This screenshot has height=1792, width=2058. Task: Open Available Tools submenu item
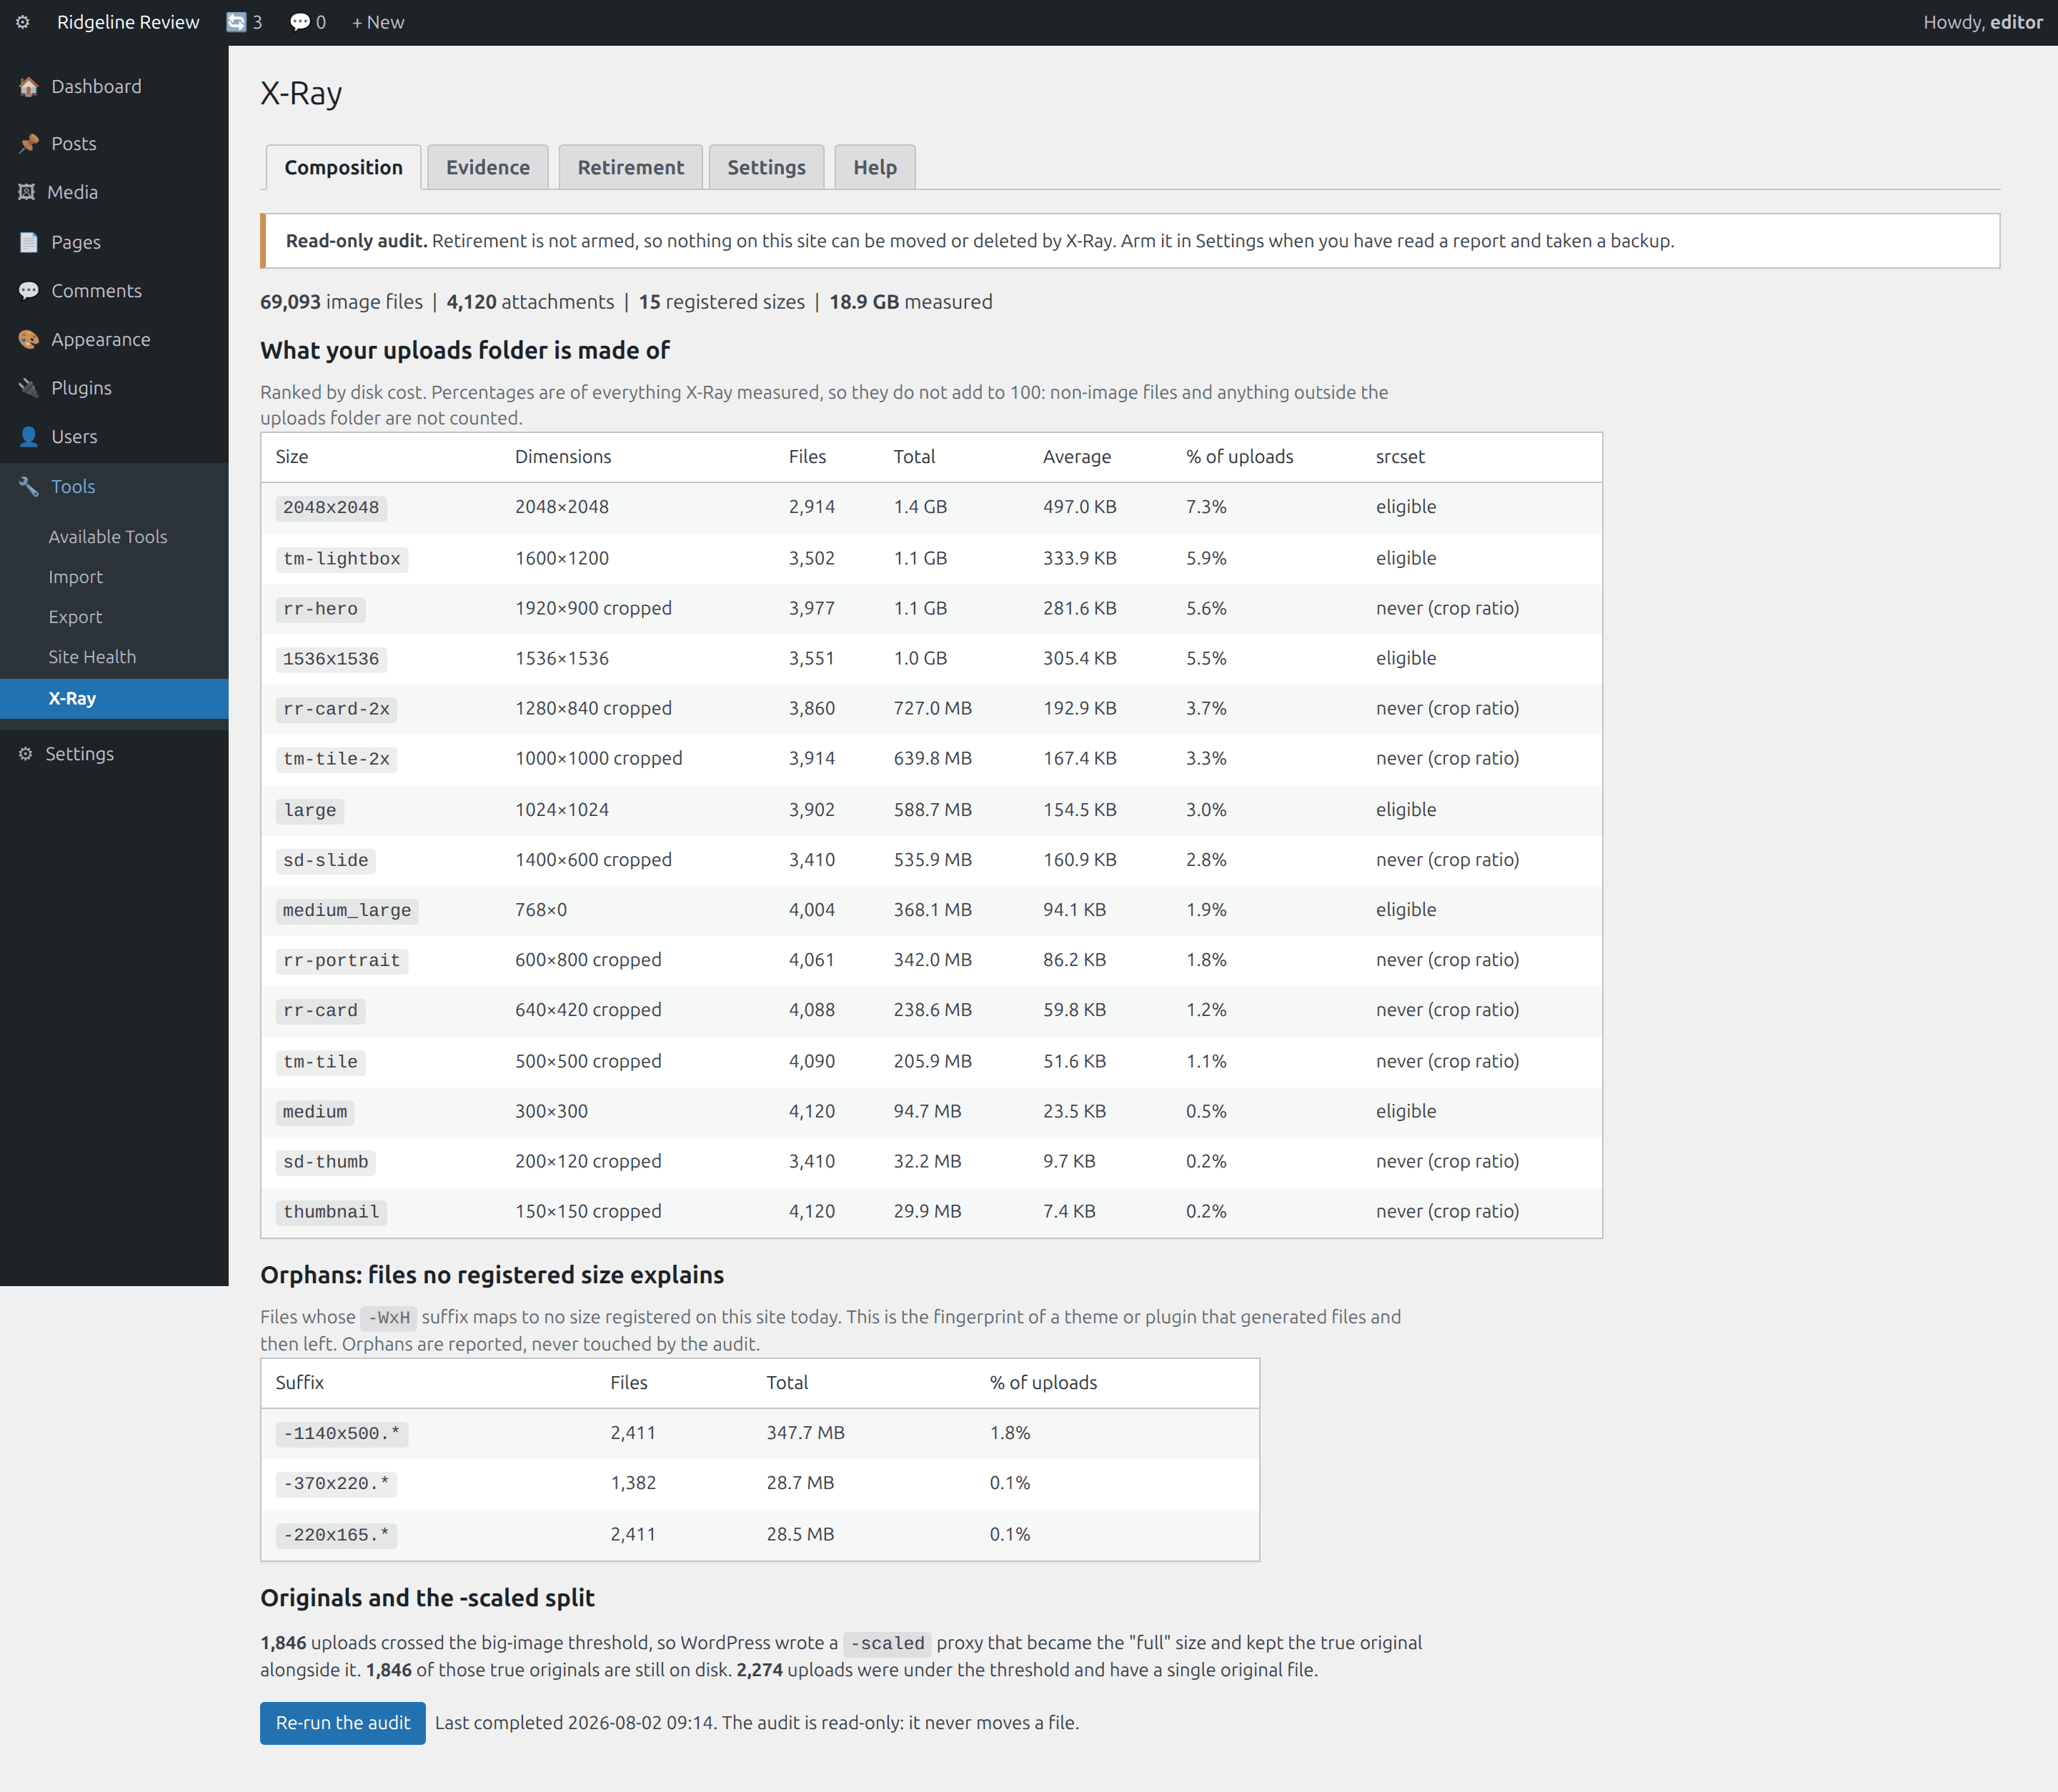point(108,537)
